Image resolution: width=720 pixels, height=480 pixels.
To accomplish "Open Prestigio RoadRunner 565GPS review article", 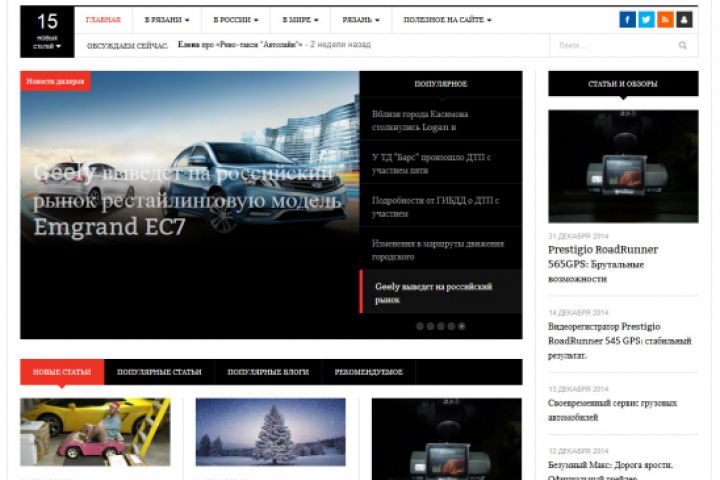I will point(603,264).
